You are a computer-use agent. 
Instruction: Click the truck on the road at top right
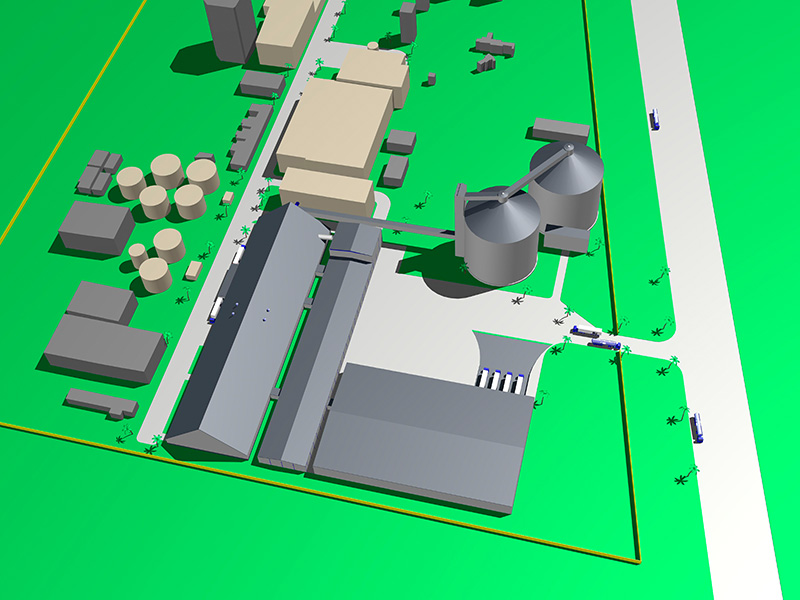click(654, 119)
